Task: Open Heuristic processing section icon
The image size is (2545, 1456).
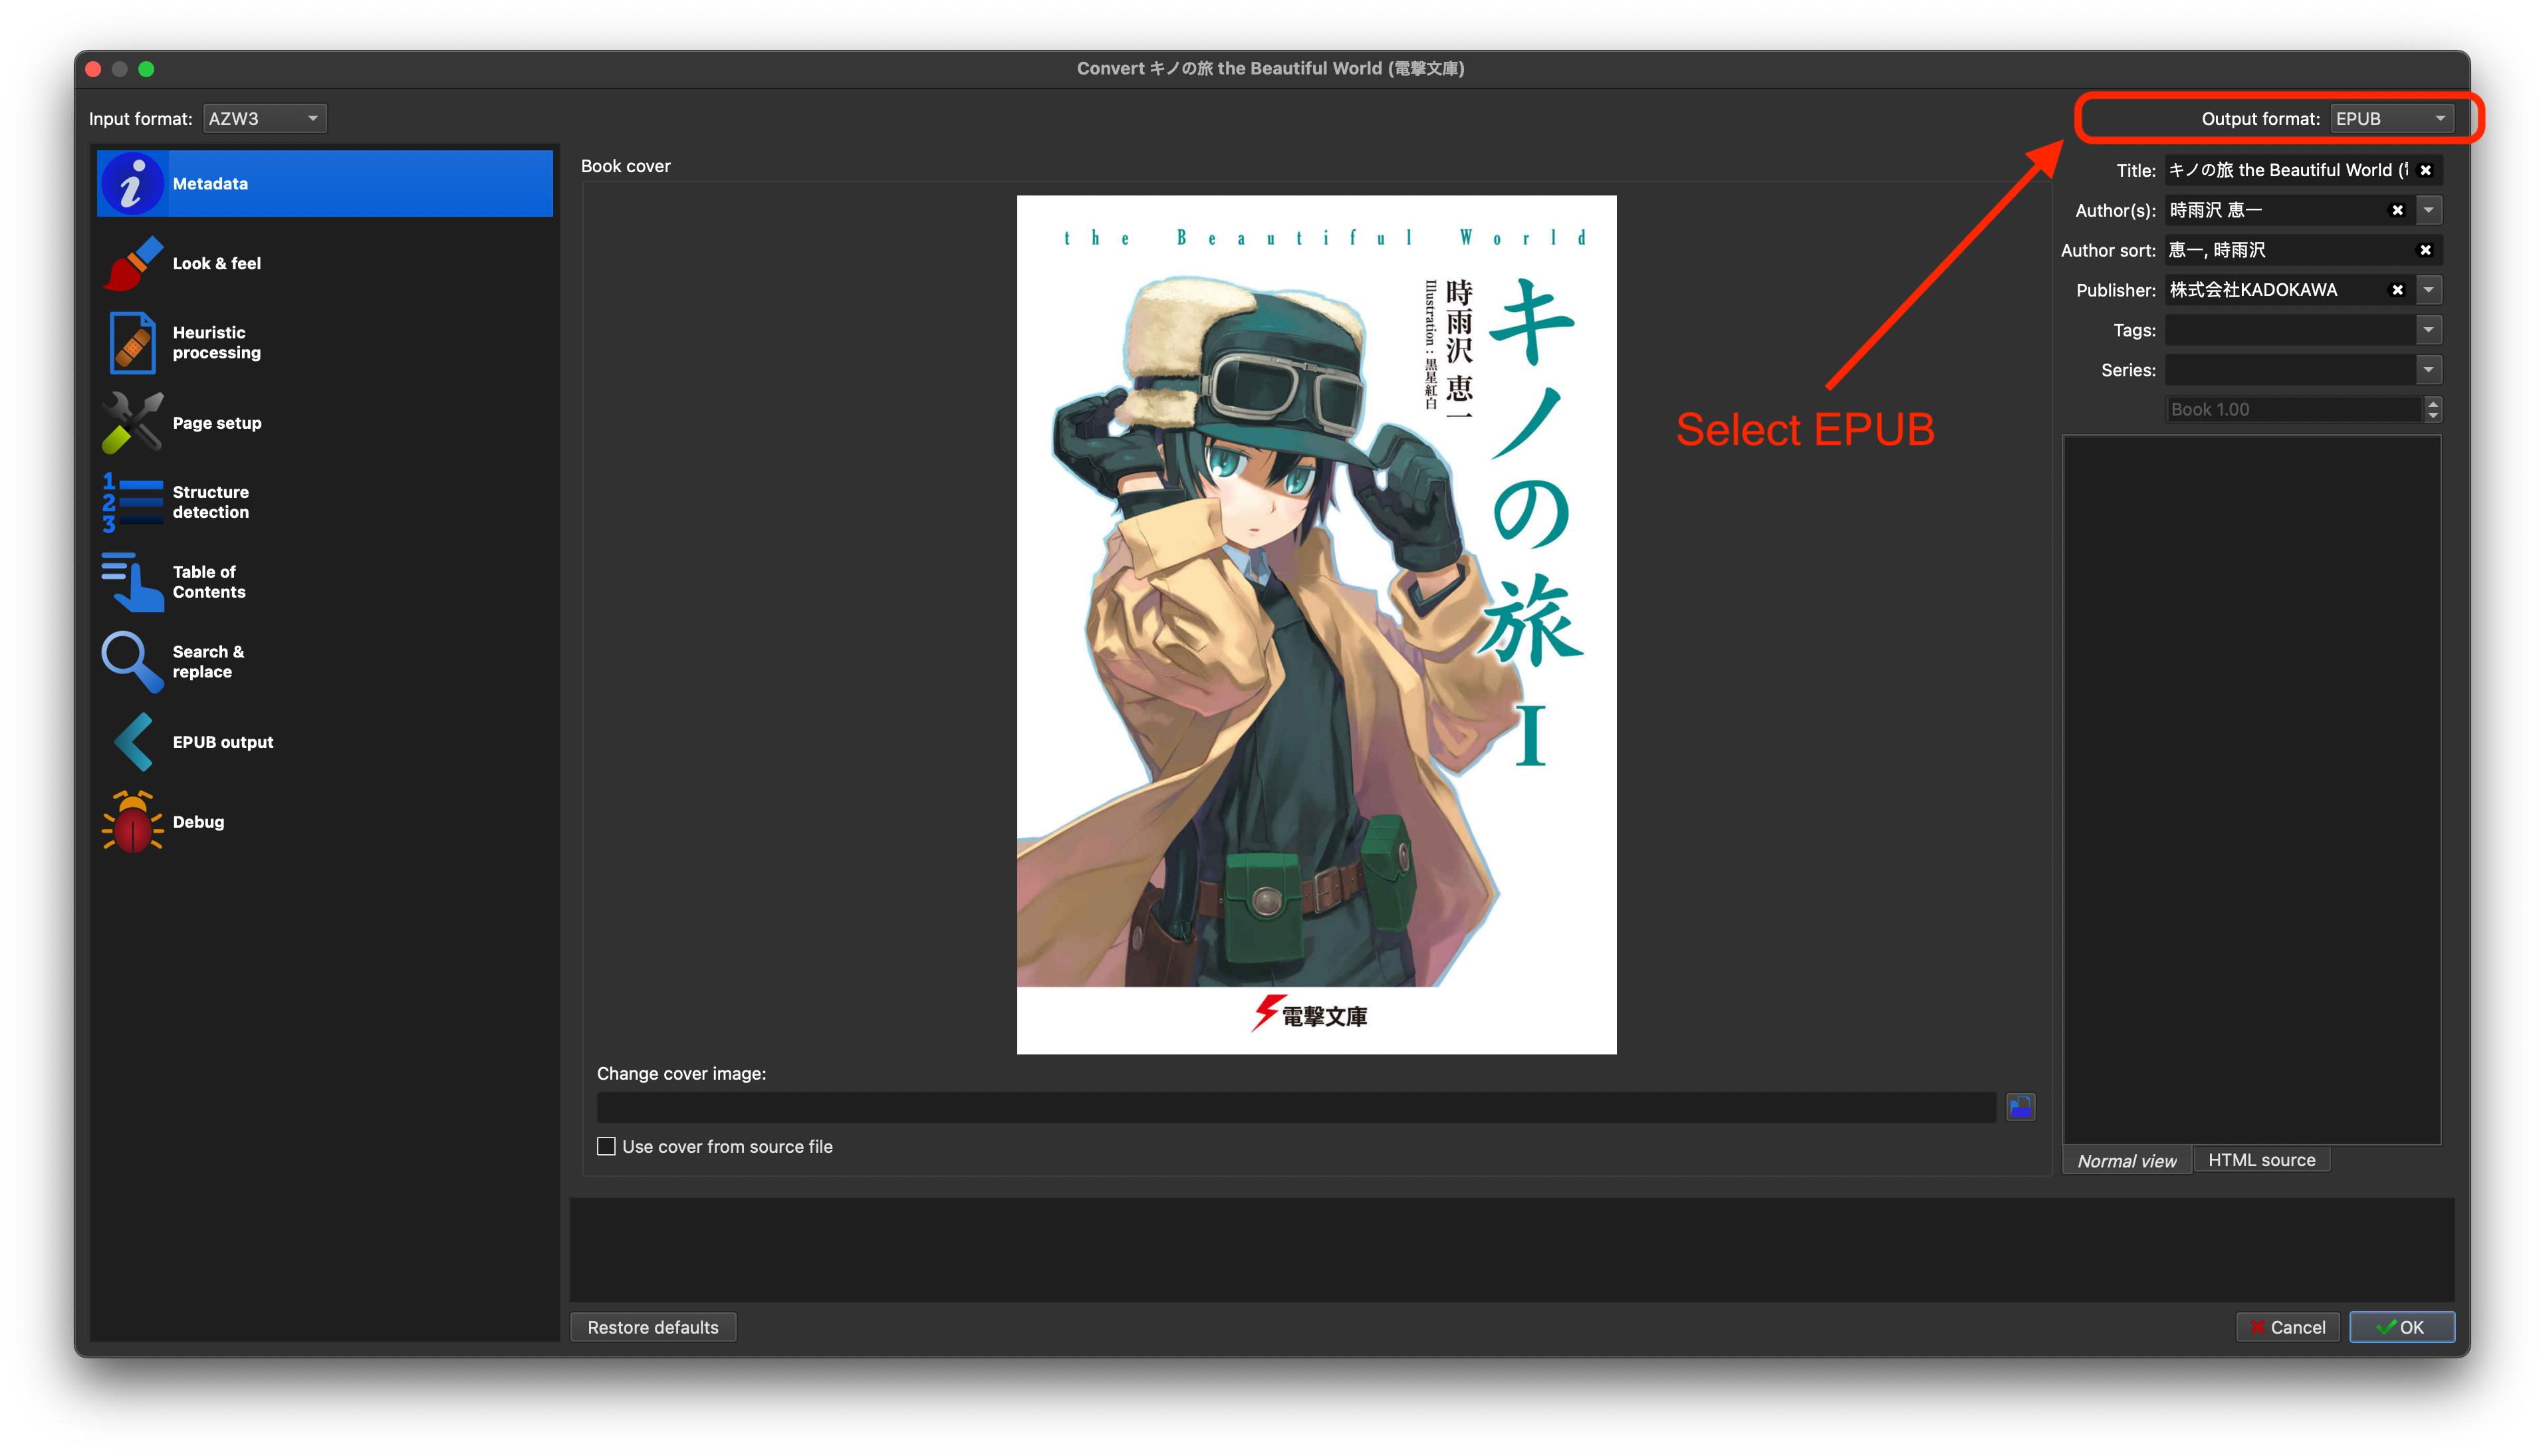Action: click(x=132, y=343)
